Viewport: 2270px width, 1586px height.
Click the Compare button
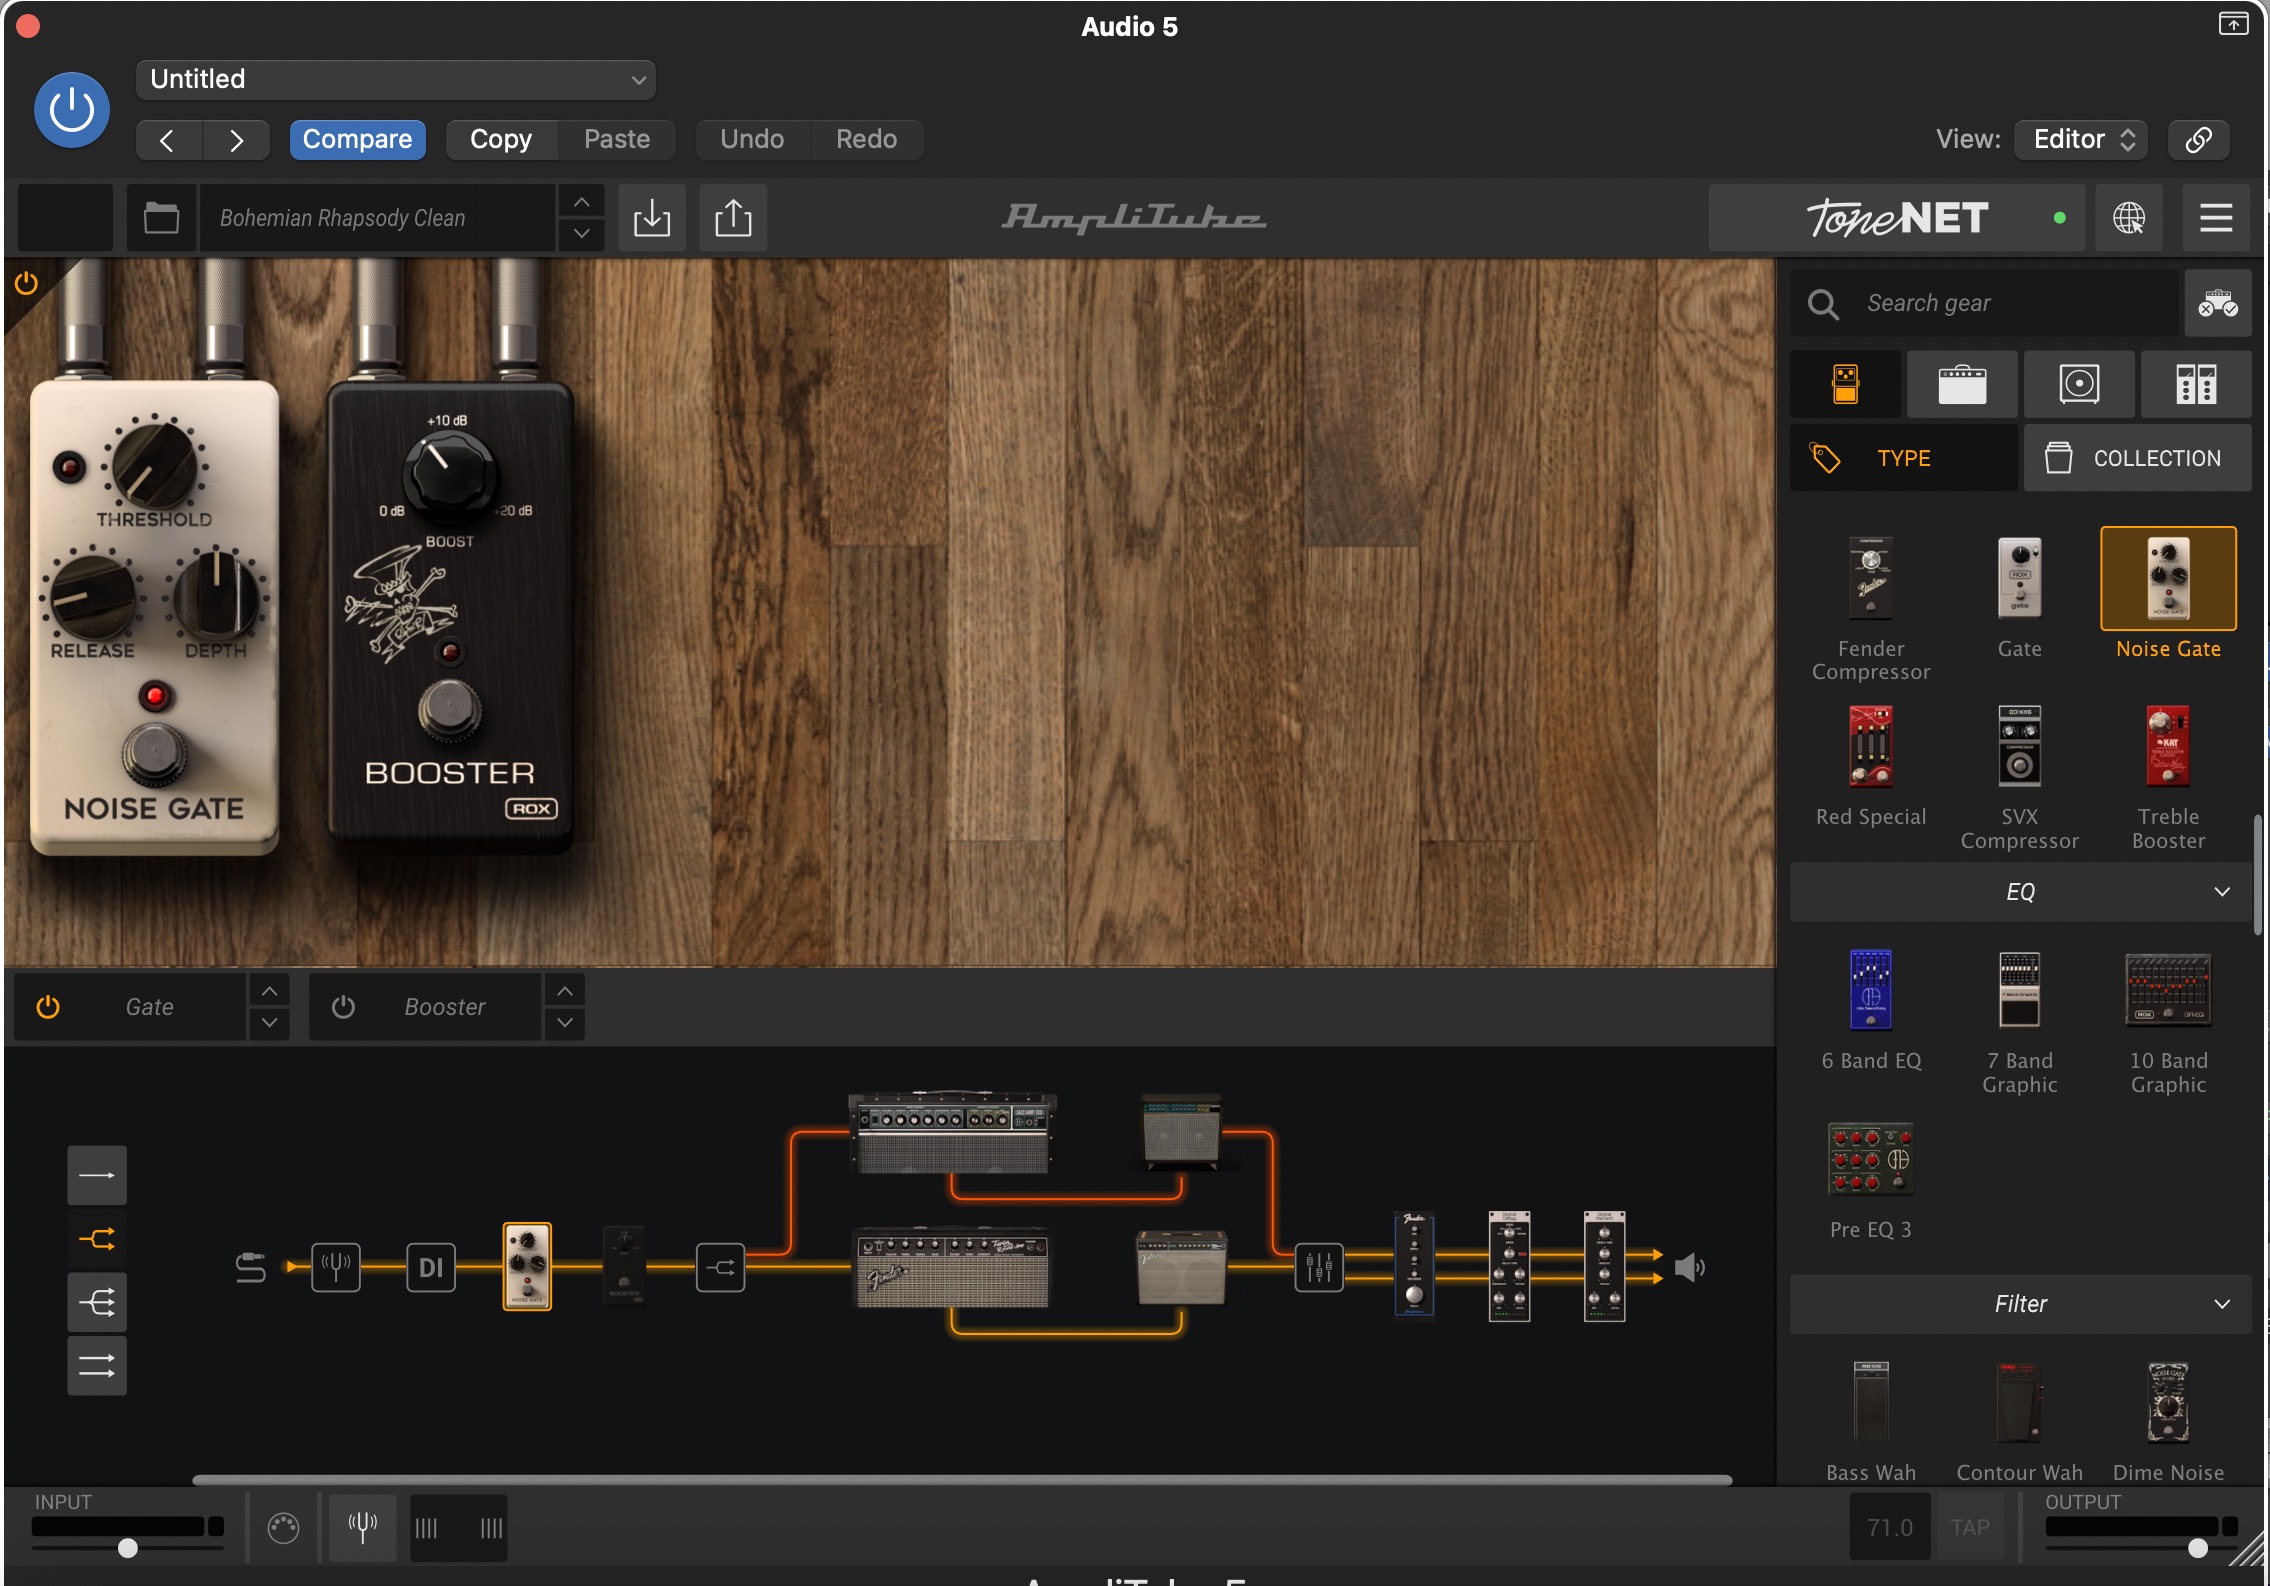coord(357,140)
